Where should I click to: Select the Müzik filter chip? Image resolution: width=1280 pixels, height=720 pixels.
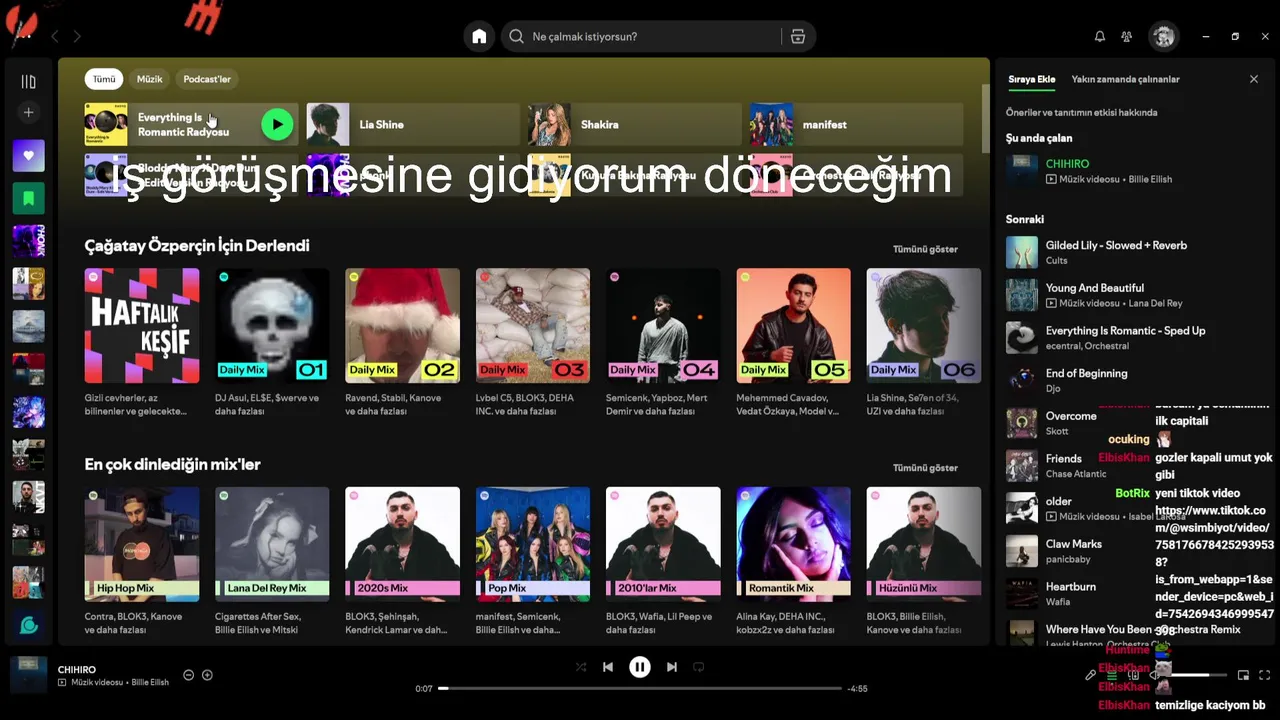pyautogui.click(x=150, y=79)
